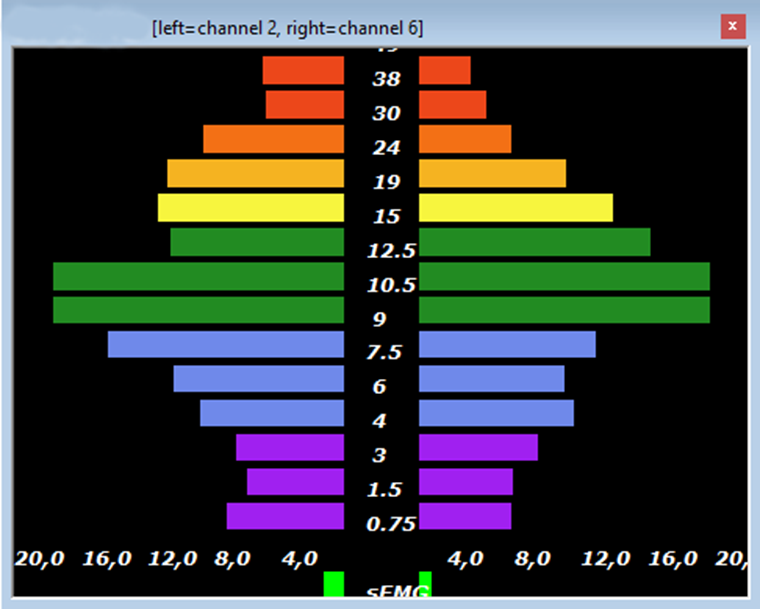Click the amber bar on the left side
This screenshot has width=760, height=609.
click(x=255, y=174)
